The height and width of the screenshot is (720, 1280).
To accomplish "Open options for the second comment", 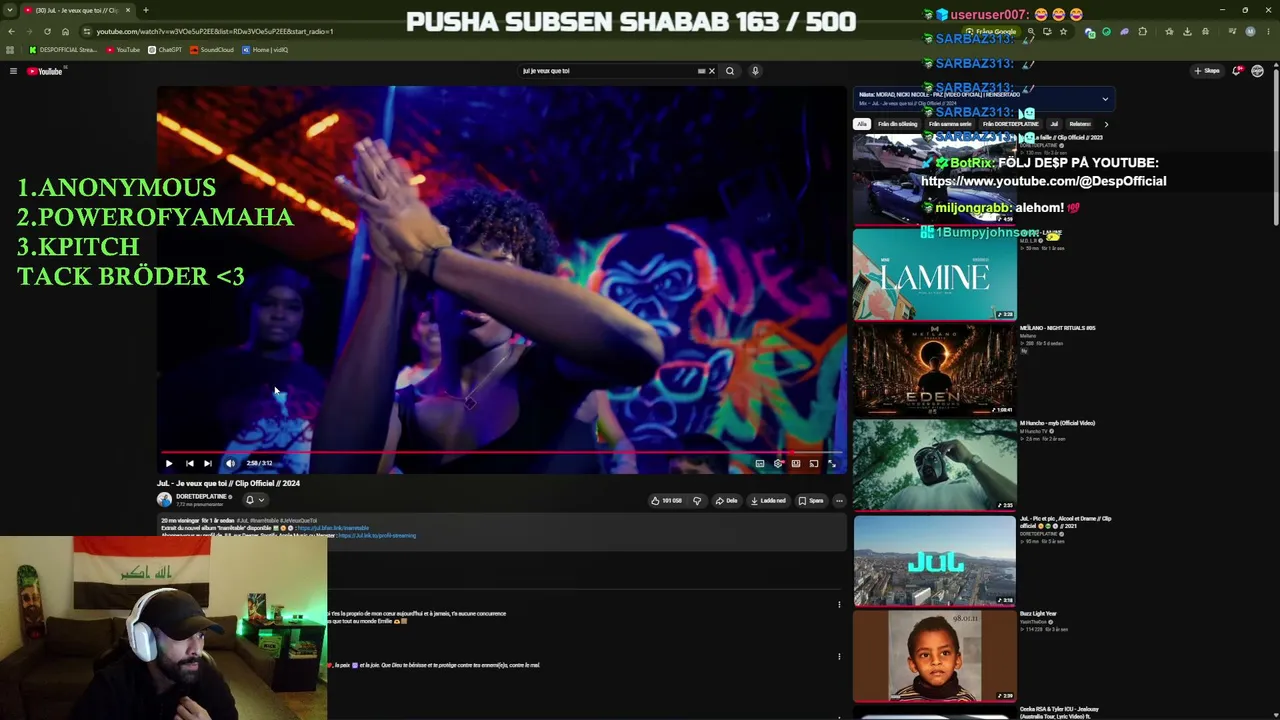I will tap(839, 657).
